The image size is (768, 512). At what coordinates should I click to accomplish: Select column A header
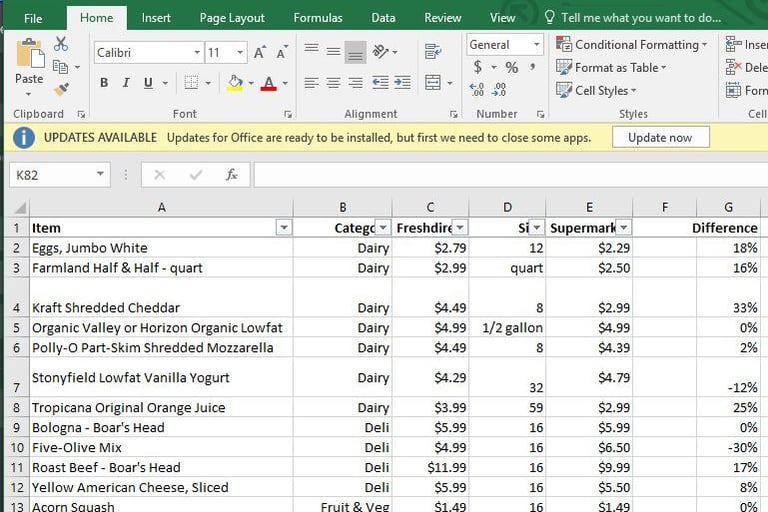(161, 208)
